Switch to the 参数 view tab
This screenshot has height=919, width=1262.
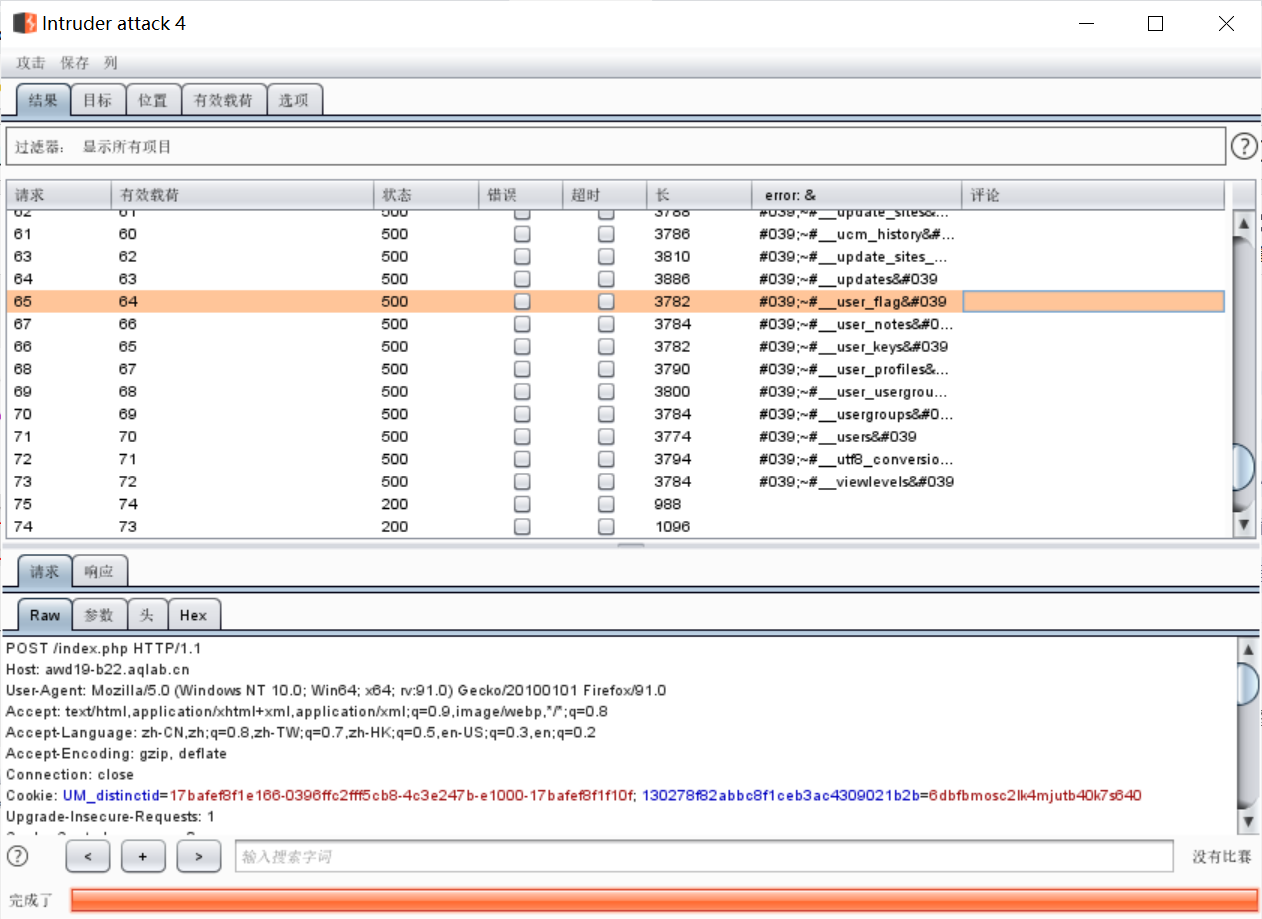pos(99,615)
